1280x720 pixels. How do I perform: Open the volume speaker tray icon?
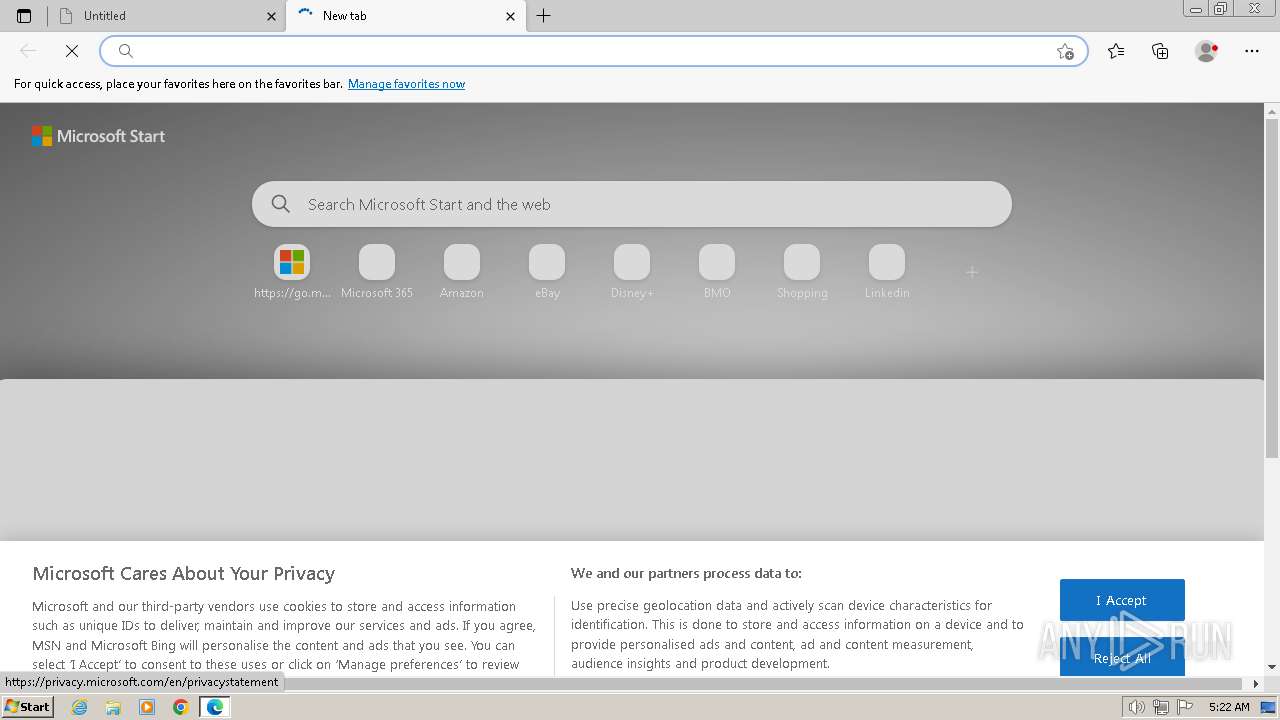[x=1137, y=707]
